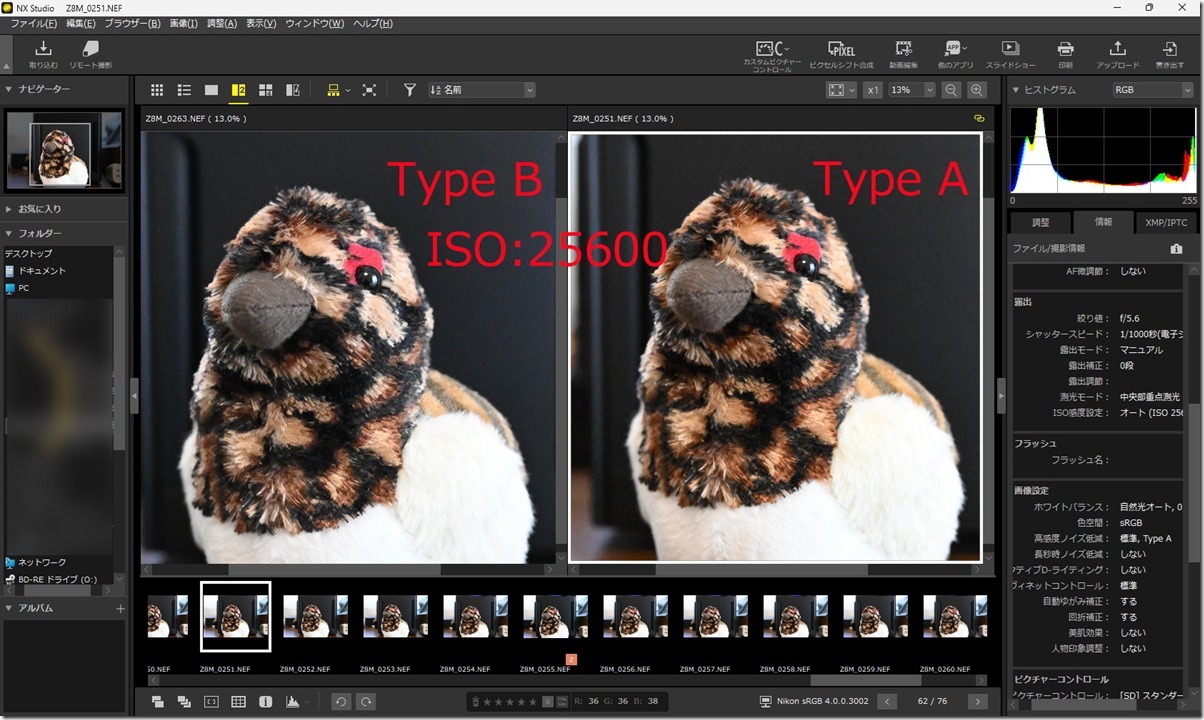This screenshot has width=1204, height=720.
Task: Select thumbnail Z8M_0258.NEF in filmstrip
Action: (x=795, y=616)
